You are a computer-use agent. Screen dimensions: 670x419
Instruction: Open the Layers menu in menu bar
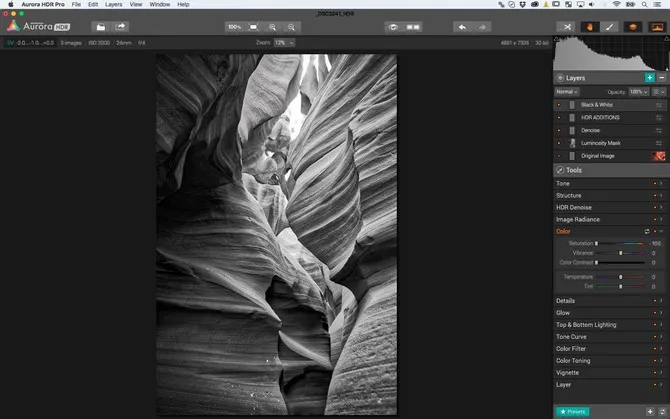point(113,5)
